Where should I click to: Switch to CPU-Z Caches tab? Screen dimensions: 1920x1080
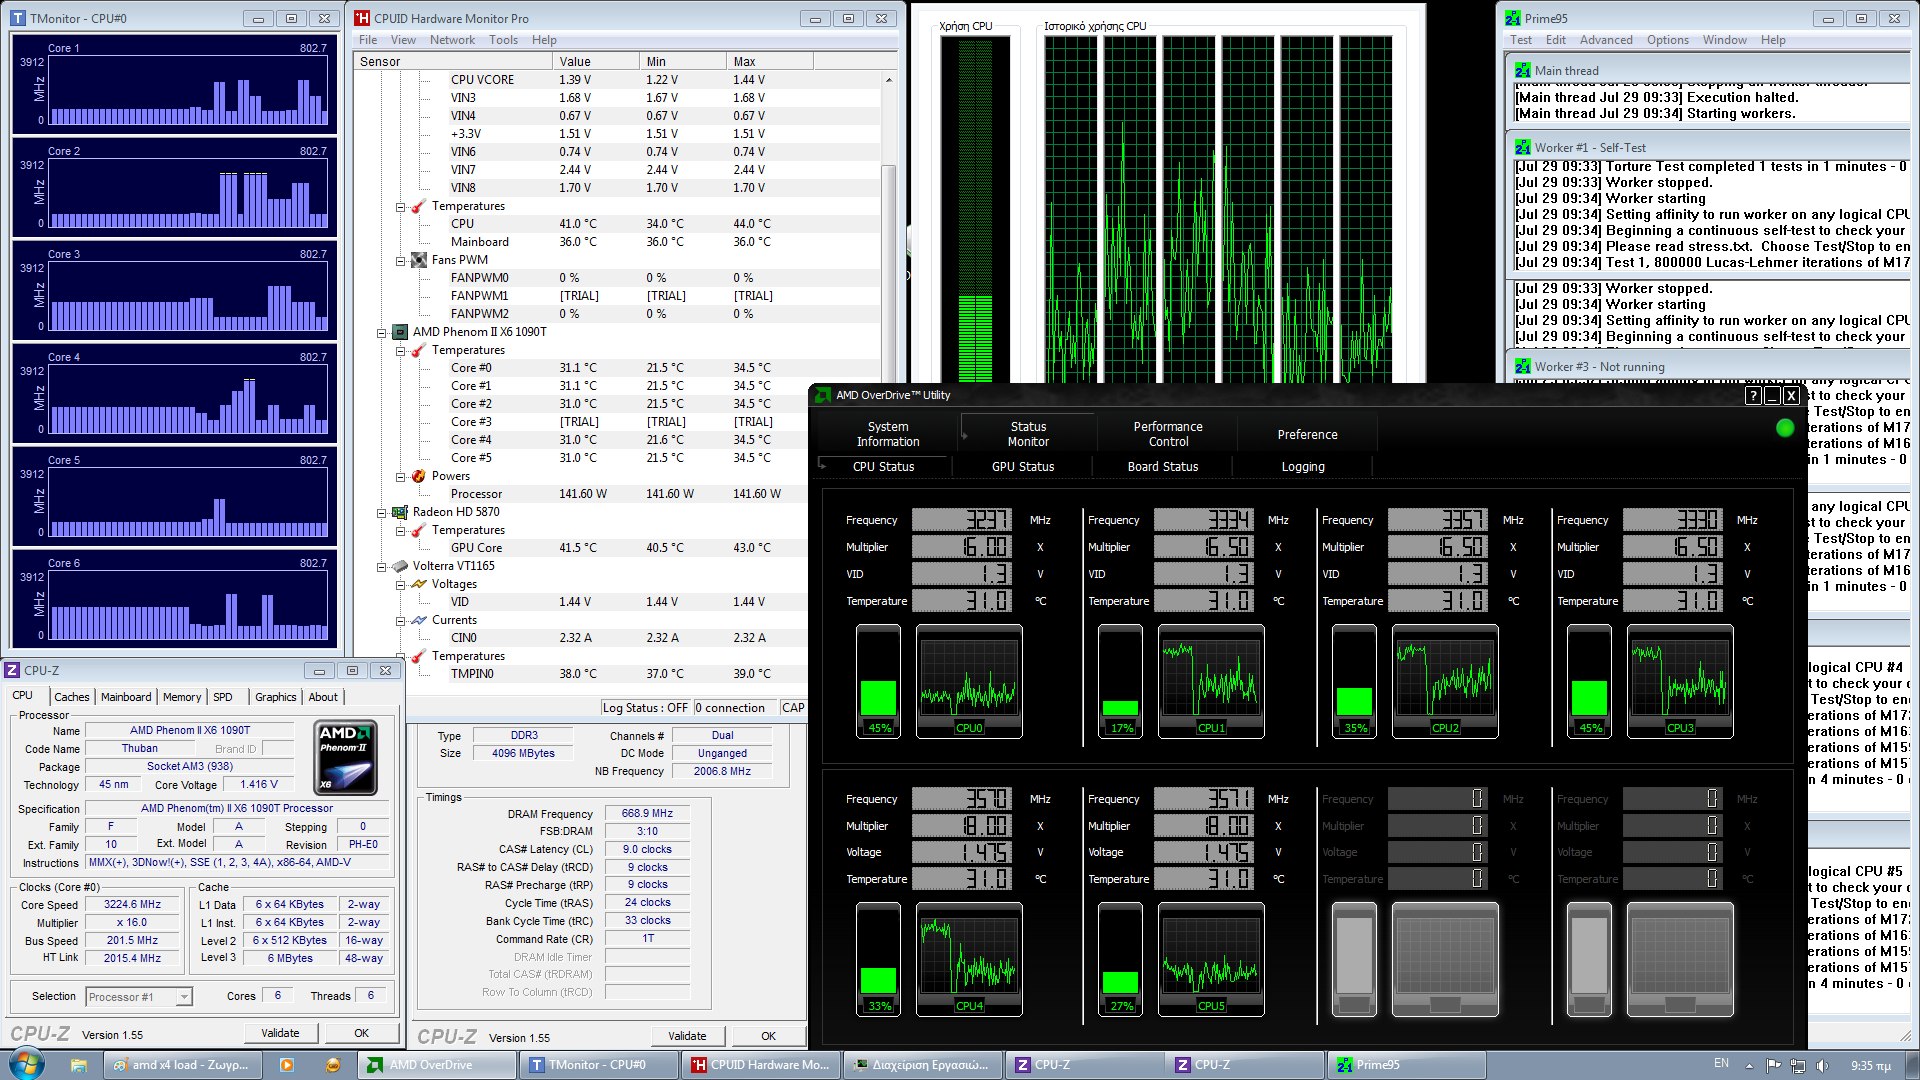71,697
